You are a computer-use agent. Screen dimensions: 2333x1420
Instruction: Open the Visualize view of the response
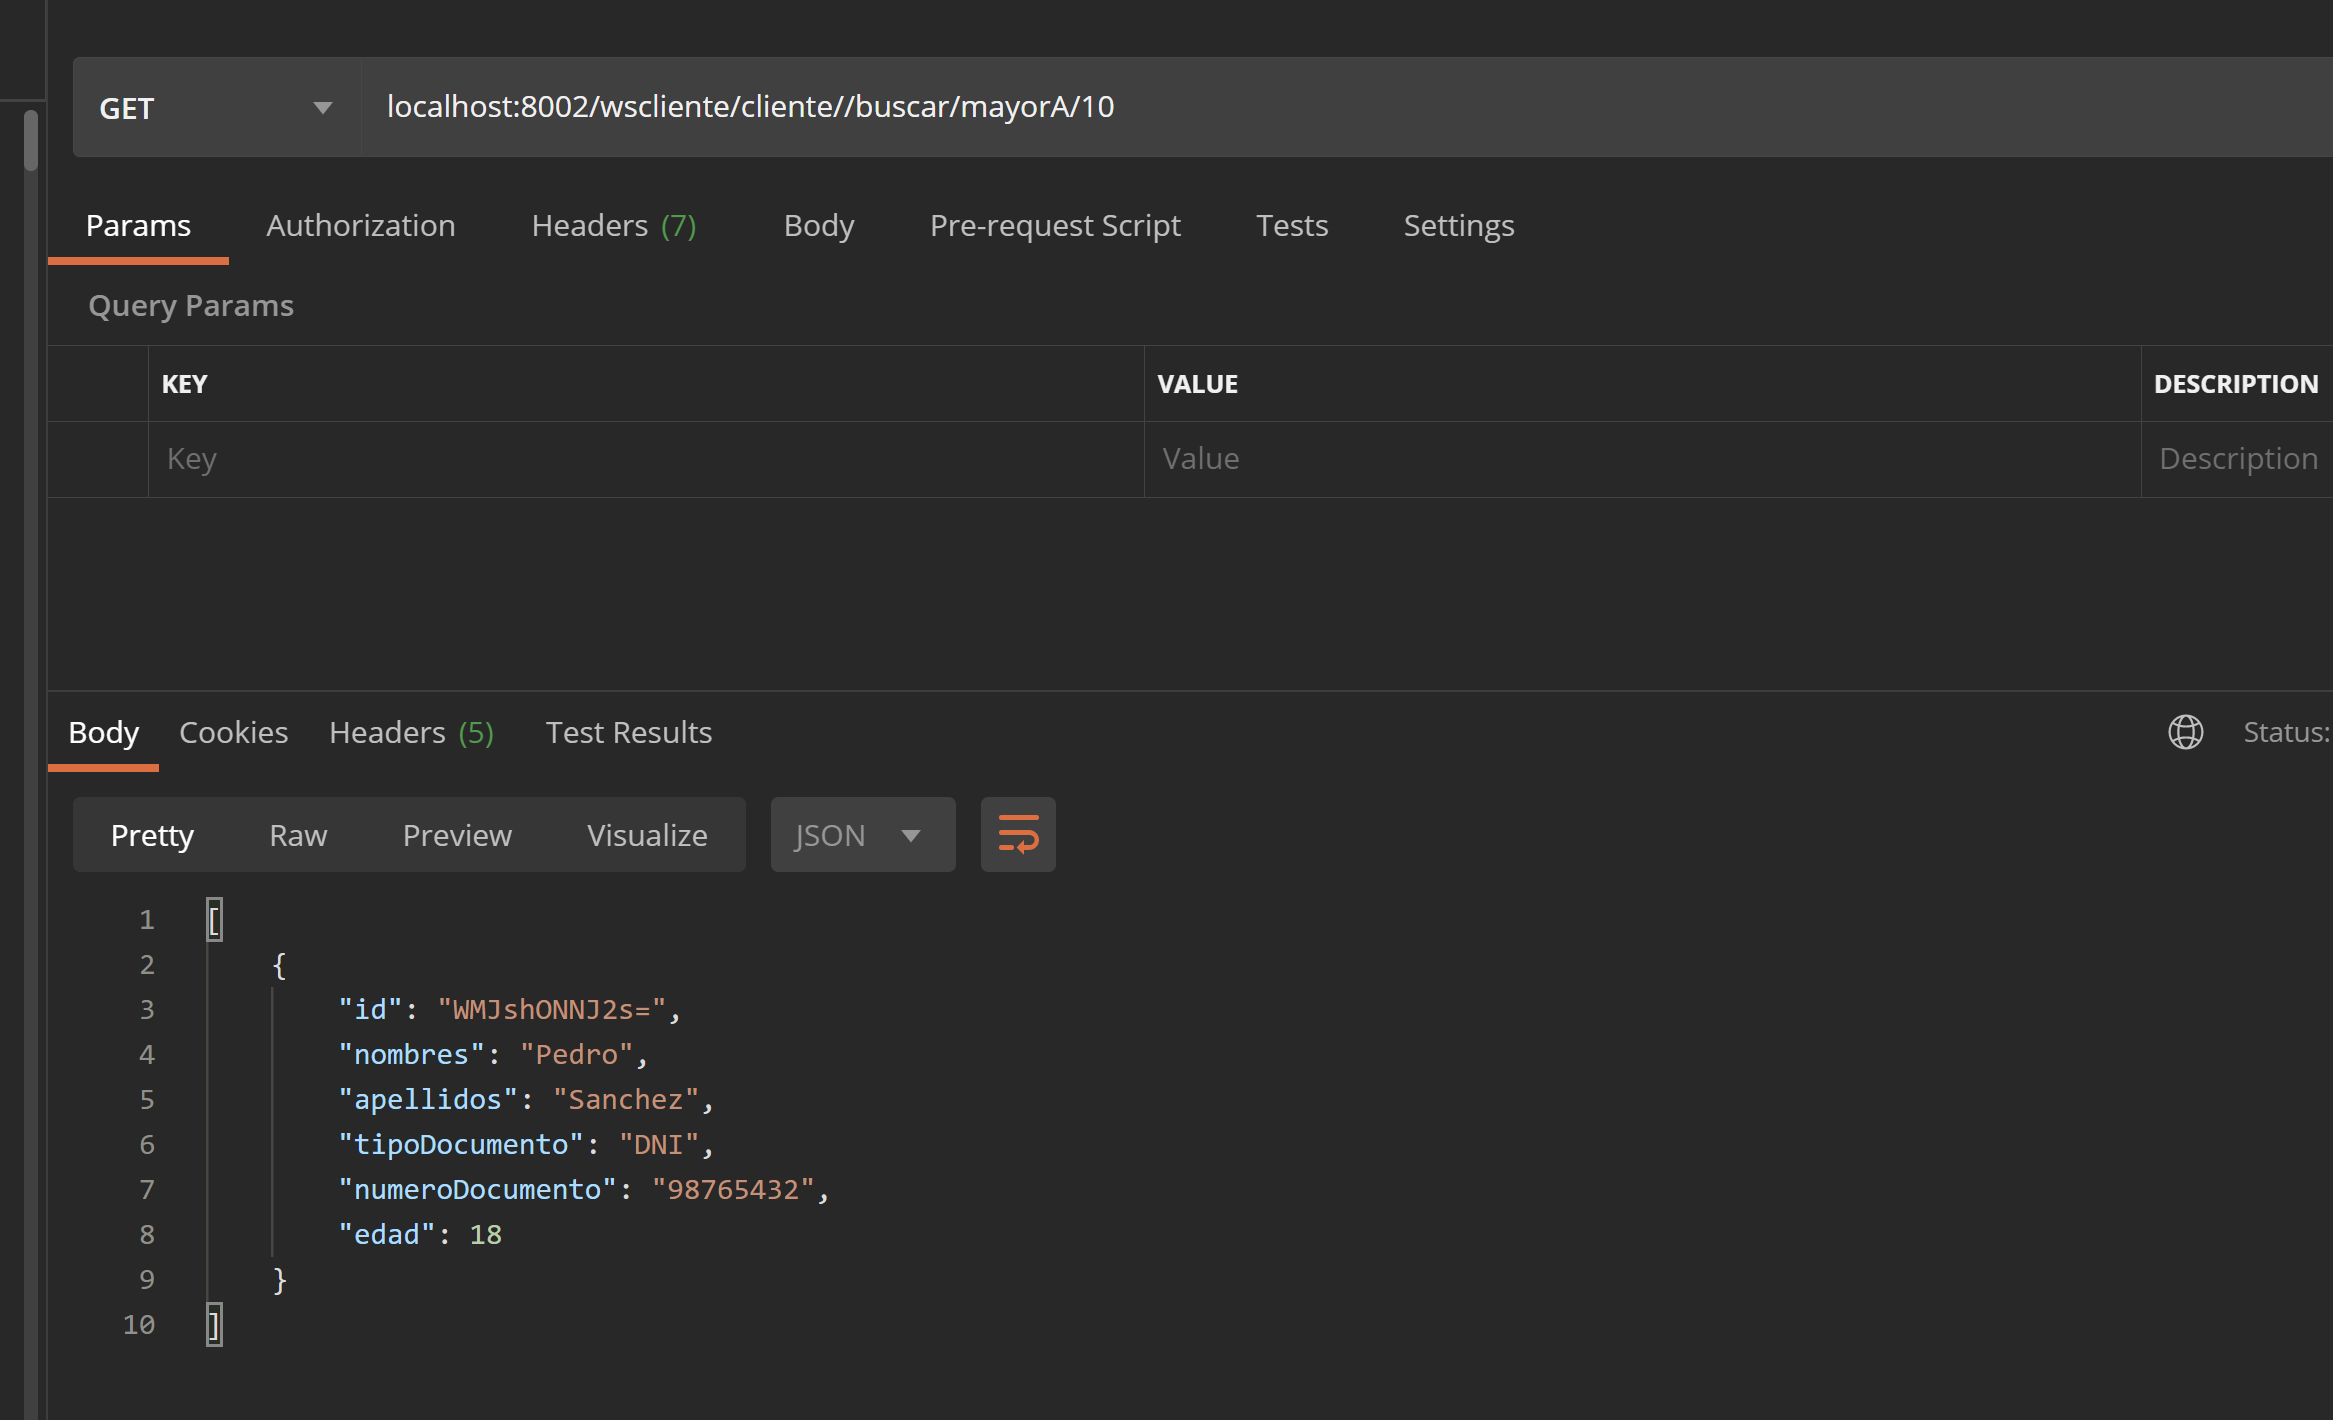coord(647,834)
